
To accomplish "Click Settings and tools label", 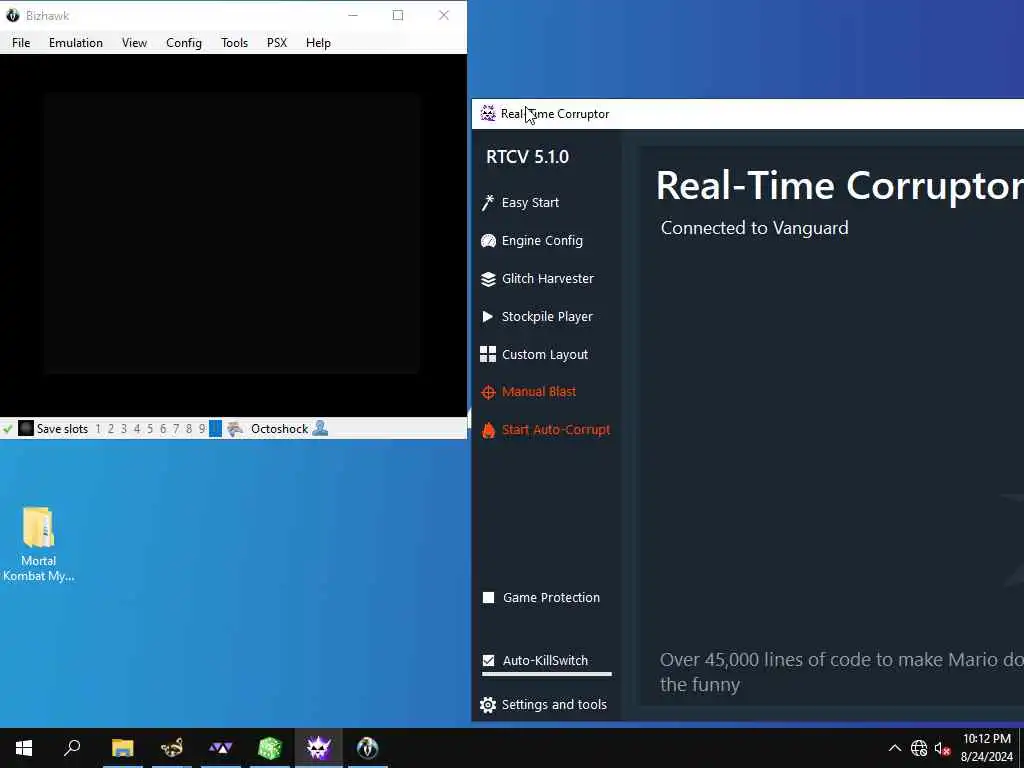I will (x=554, y=705).
